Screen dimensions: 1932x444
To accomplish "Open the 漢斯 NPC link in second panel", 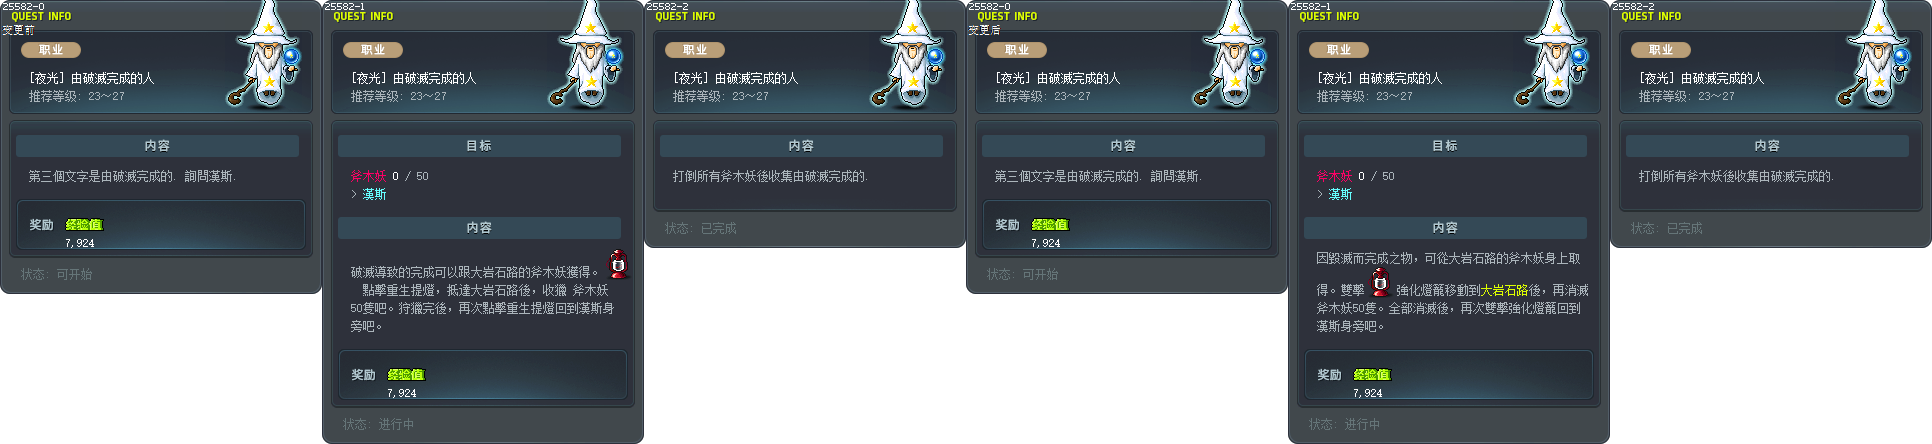I will pos(374,194).
